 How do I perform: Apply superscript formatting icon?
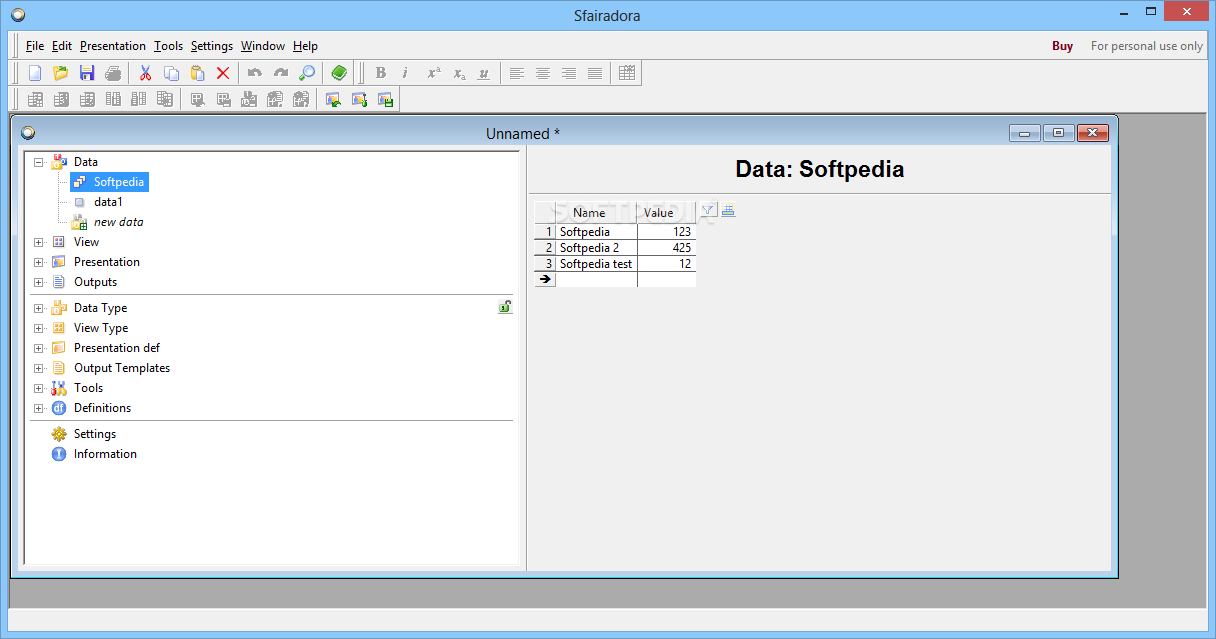[433, 73]
